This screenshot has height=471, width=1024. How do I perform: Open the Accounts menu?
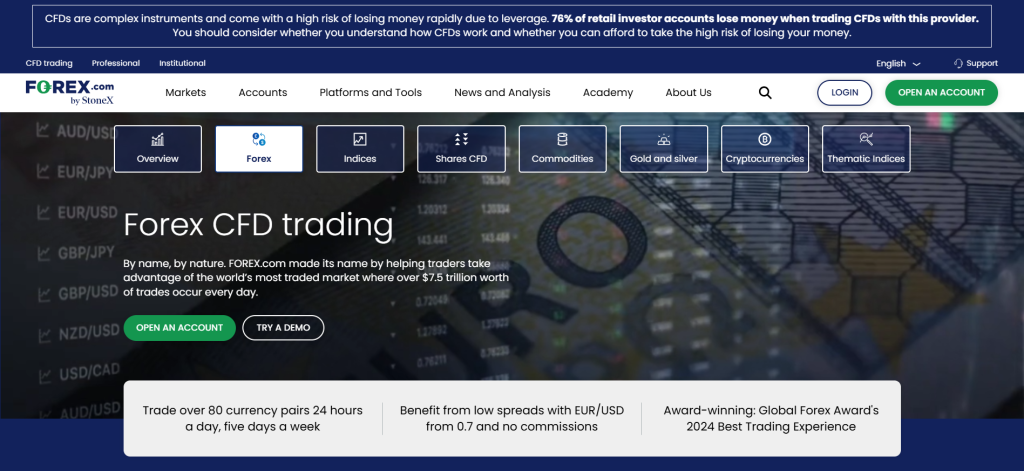[x=263, y=93]
